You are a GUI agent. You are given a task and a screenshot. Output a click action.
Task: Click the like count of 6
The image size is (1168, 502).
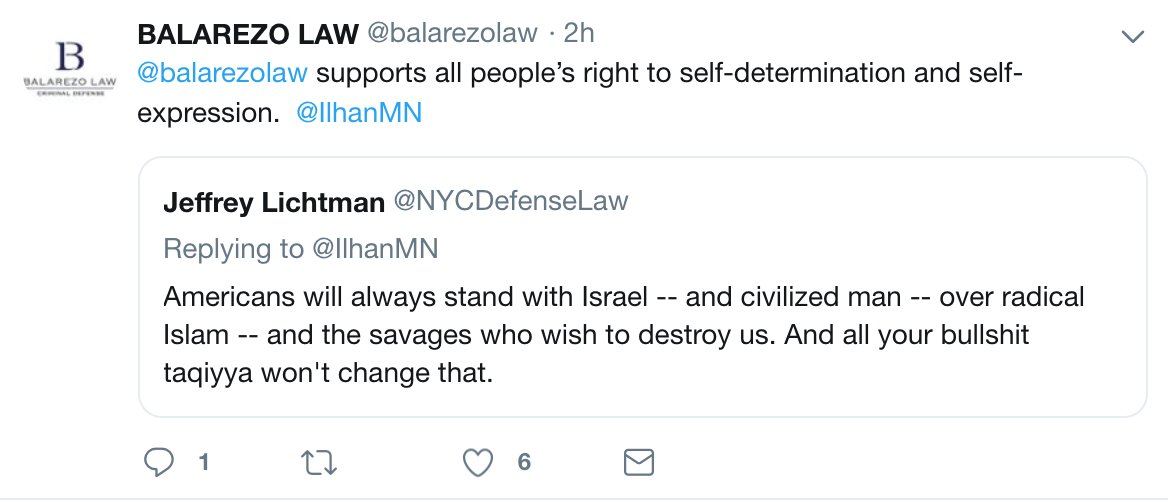click(523, 463)
